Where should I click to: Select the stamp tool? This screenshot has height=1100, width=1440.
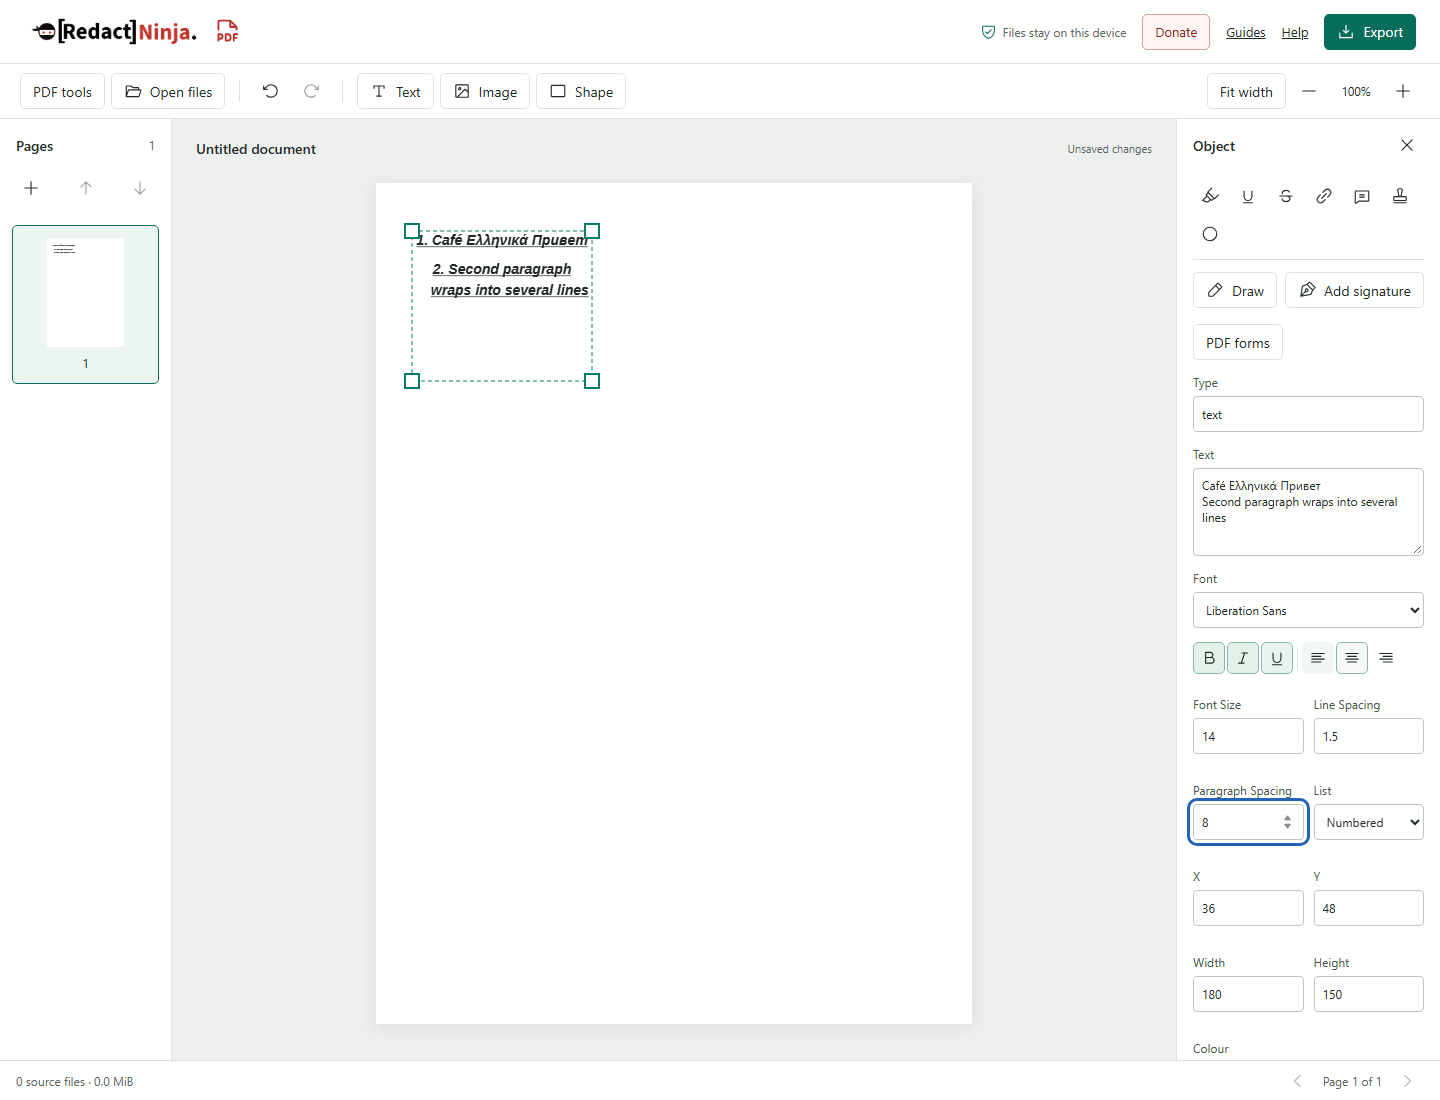(1400, 196)
